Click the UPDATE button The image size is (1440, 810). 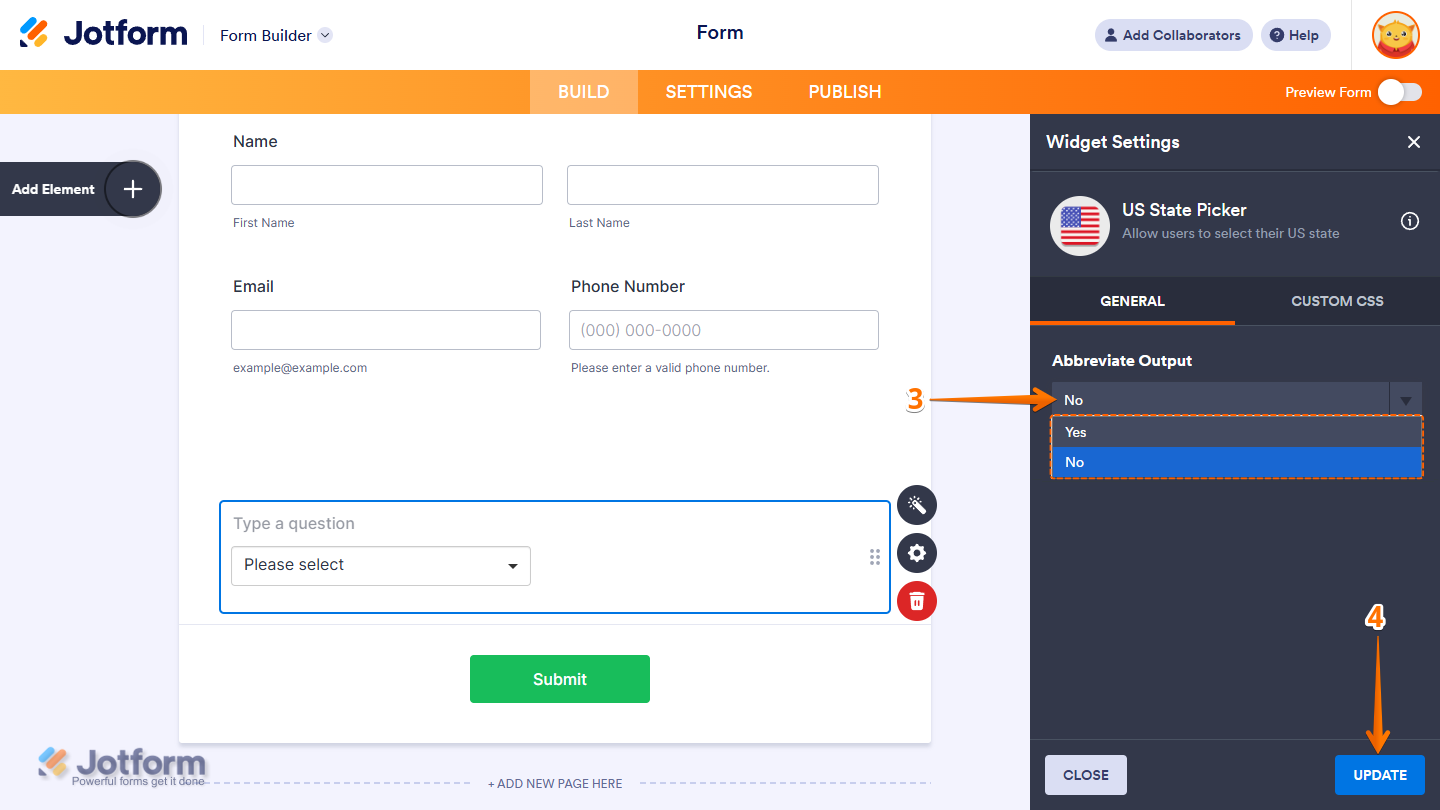pyautogui.click(x=1379, y=774)
